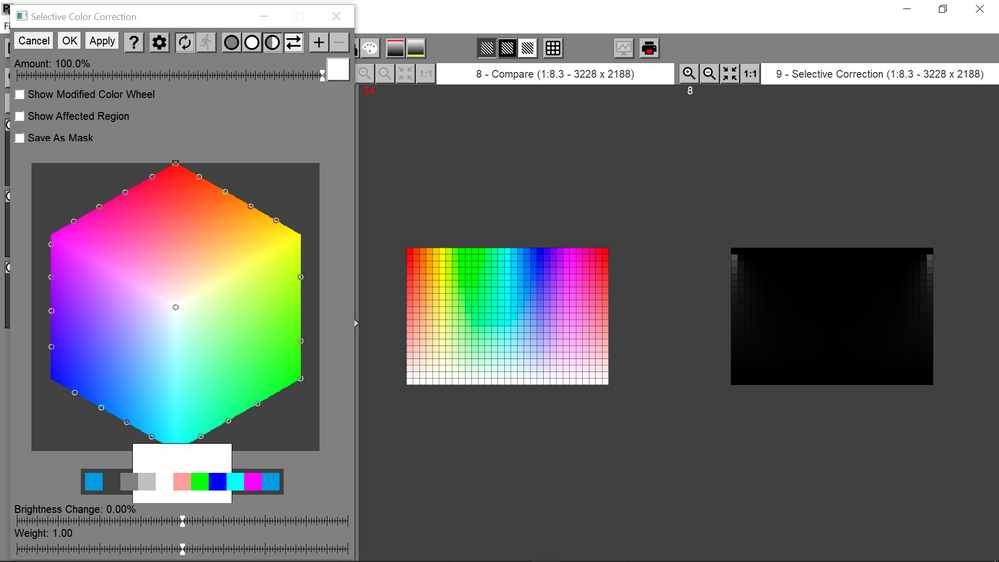
Task: Click the Weight slider handle
Action: tap(182, 548)
